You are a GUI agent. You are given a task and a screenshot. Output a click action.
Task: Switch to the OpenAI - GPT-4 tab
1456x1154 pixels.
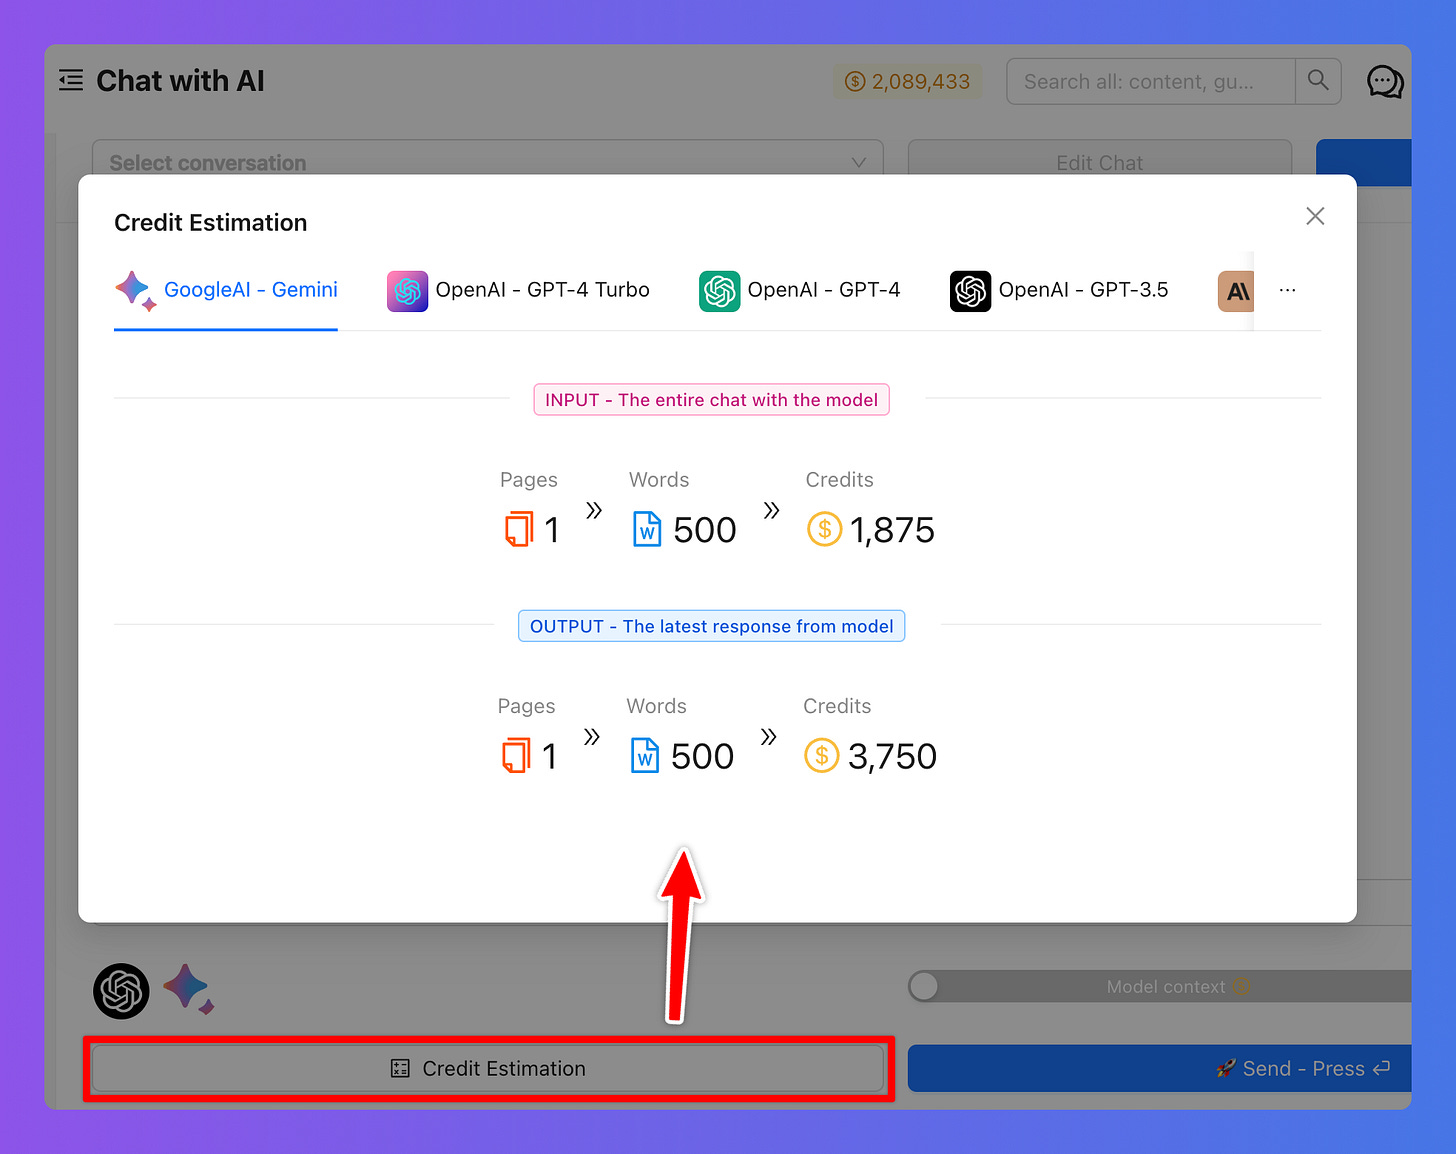(x=799, y=291)
